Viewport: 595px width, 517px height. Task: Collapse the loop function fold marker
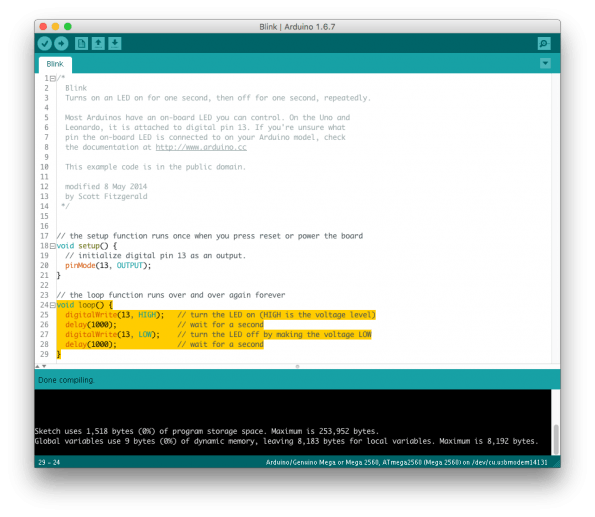(53, 305)
